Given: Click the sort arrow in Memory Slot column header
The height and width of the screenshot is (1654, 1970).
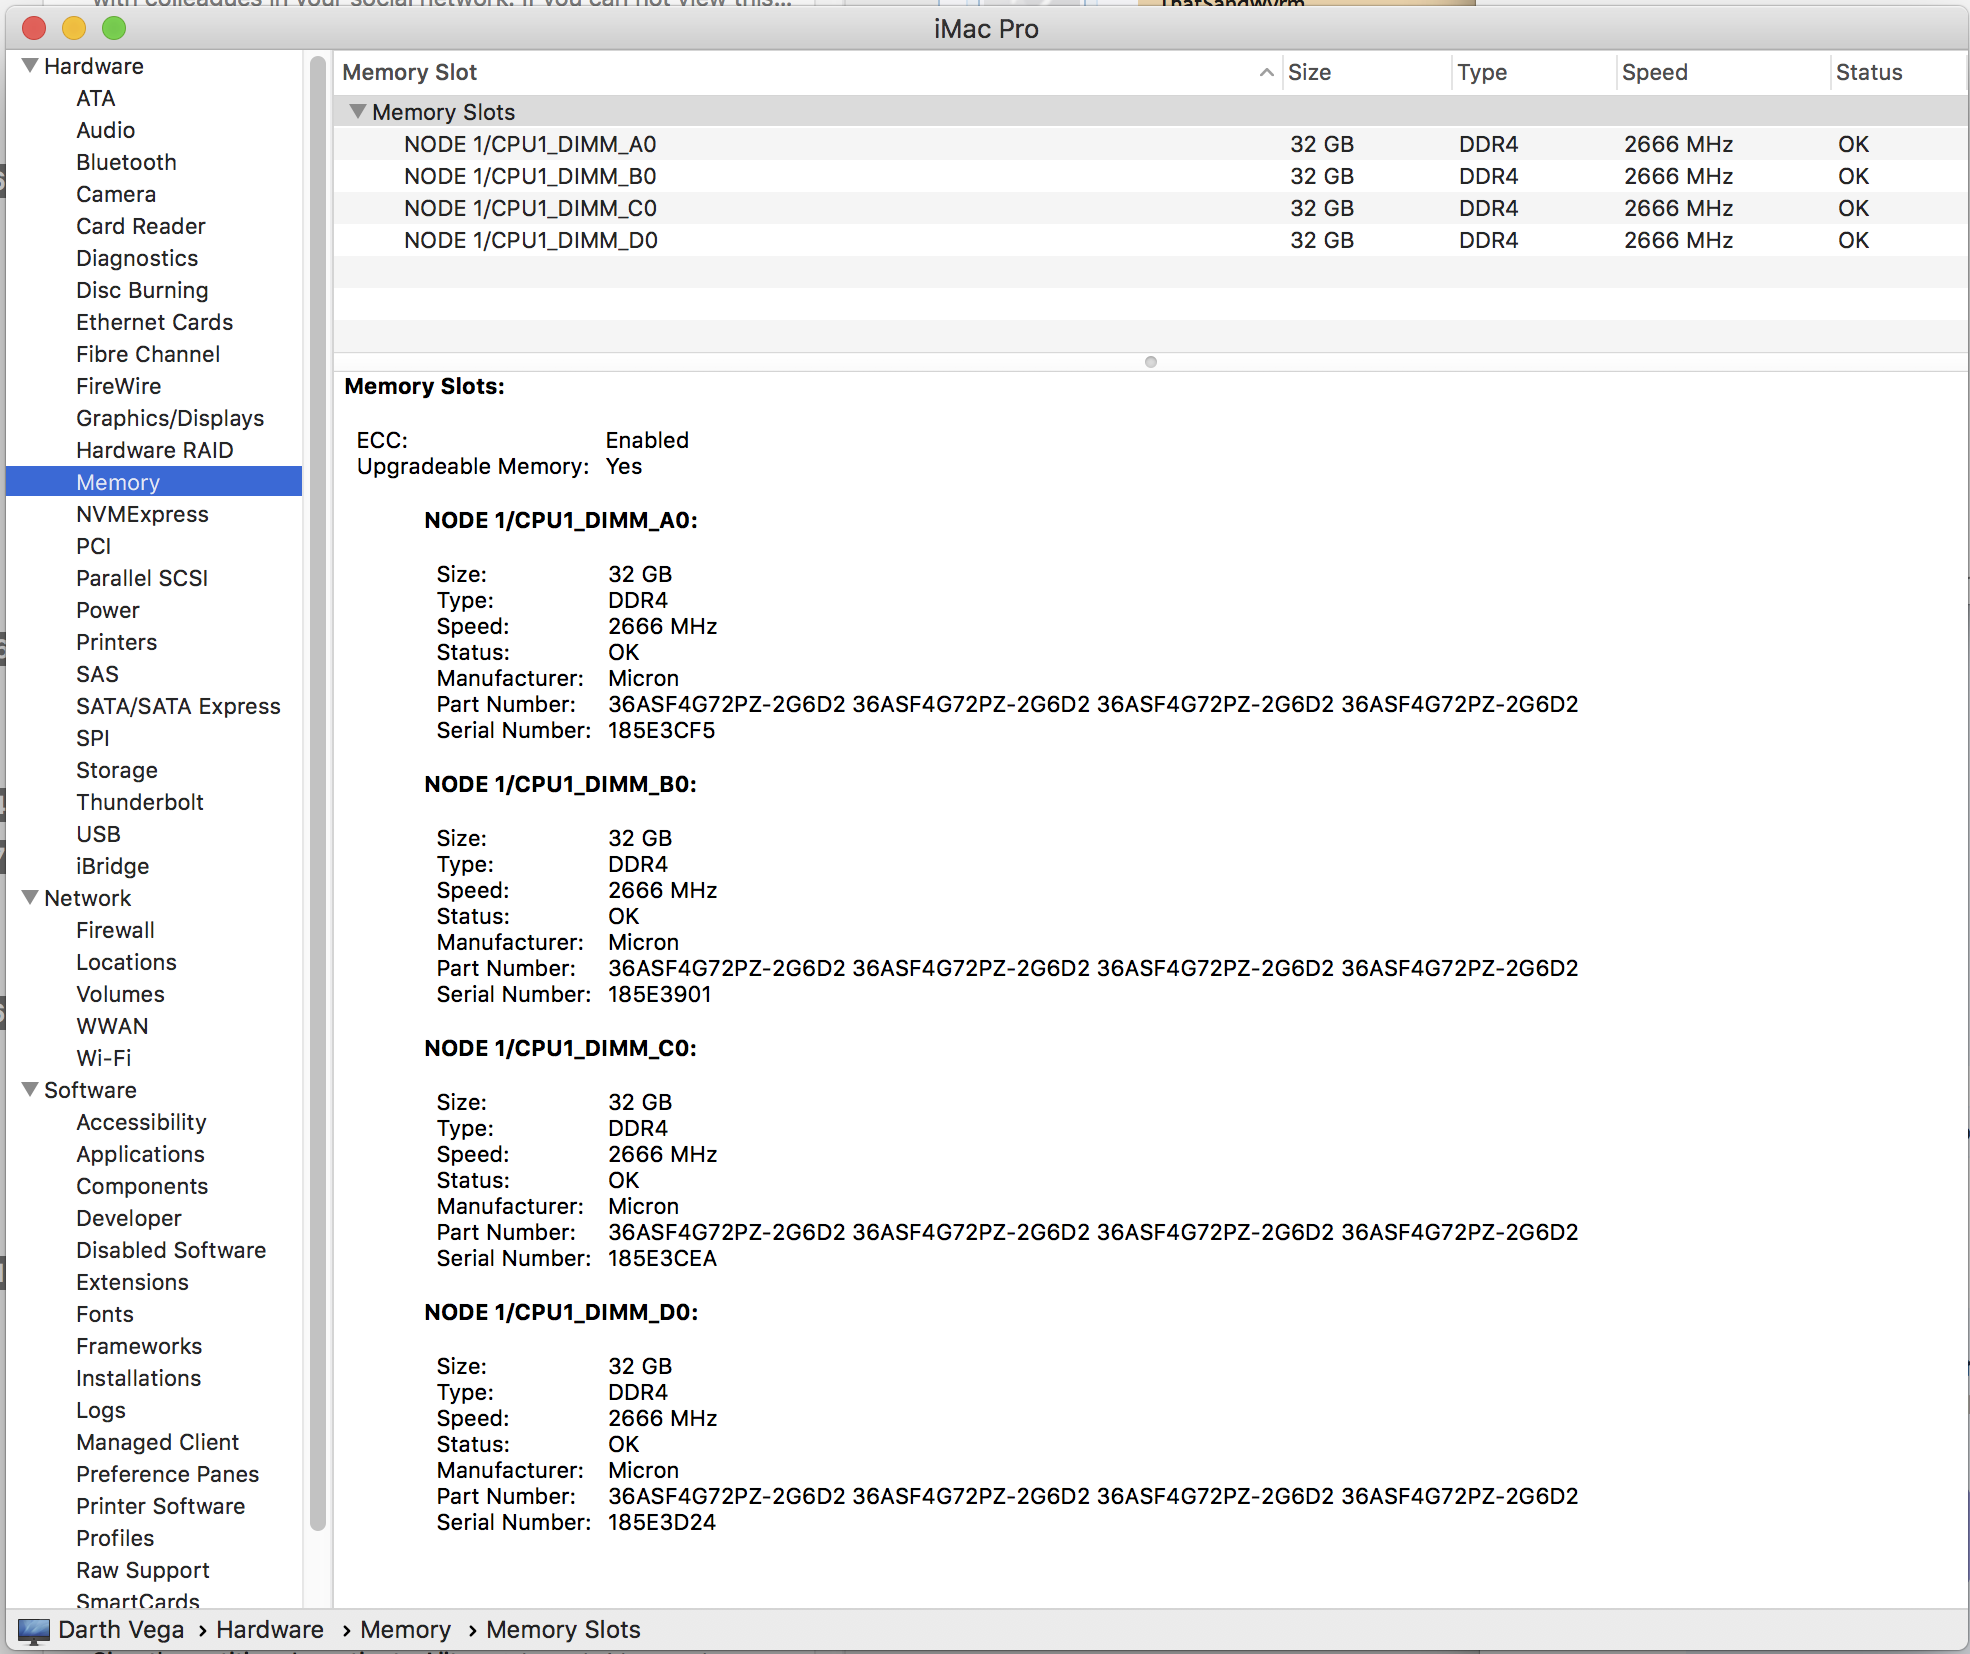Looking at the screenshot, I should (x=1266, y=72).
